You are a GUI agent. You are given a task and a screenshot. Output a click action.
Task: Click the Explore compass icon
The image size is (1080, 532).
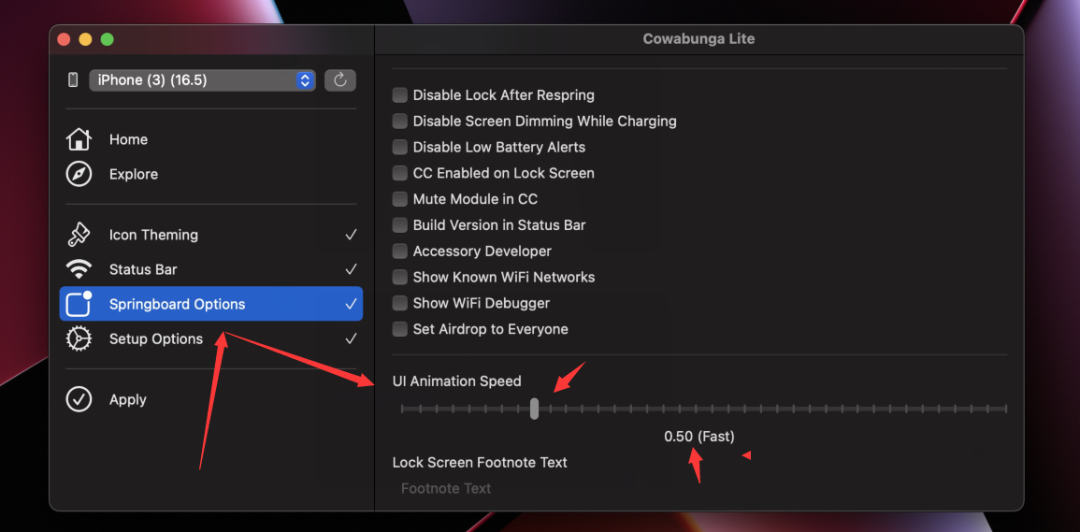tap(79, 174)
